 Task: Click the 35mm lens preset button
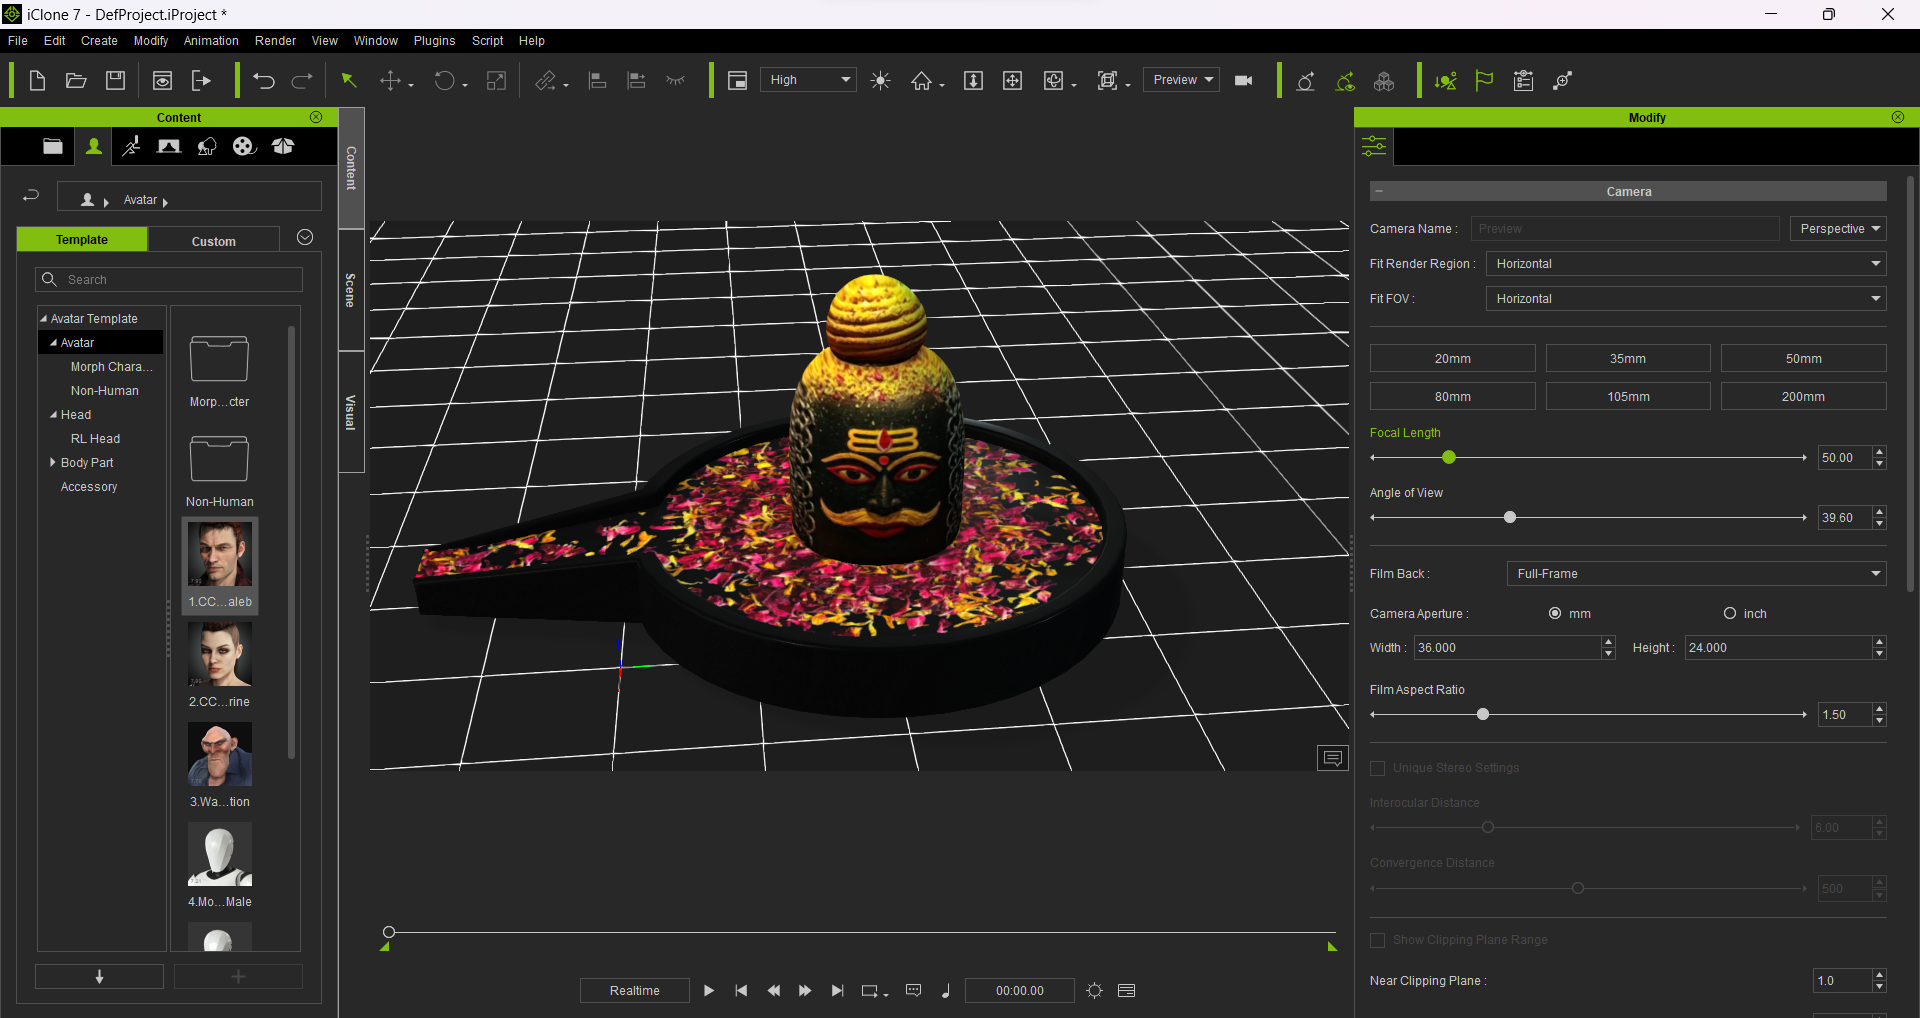click(x=1627, y=359)
